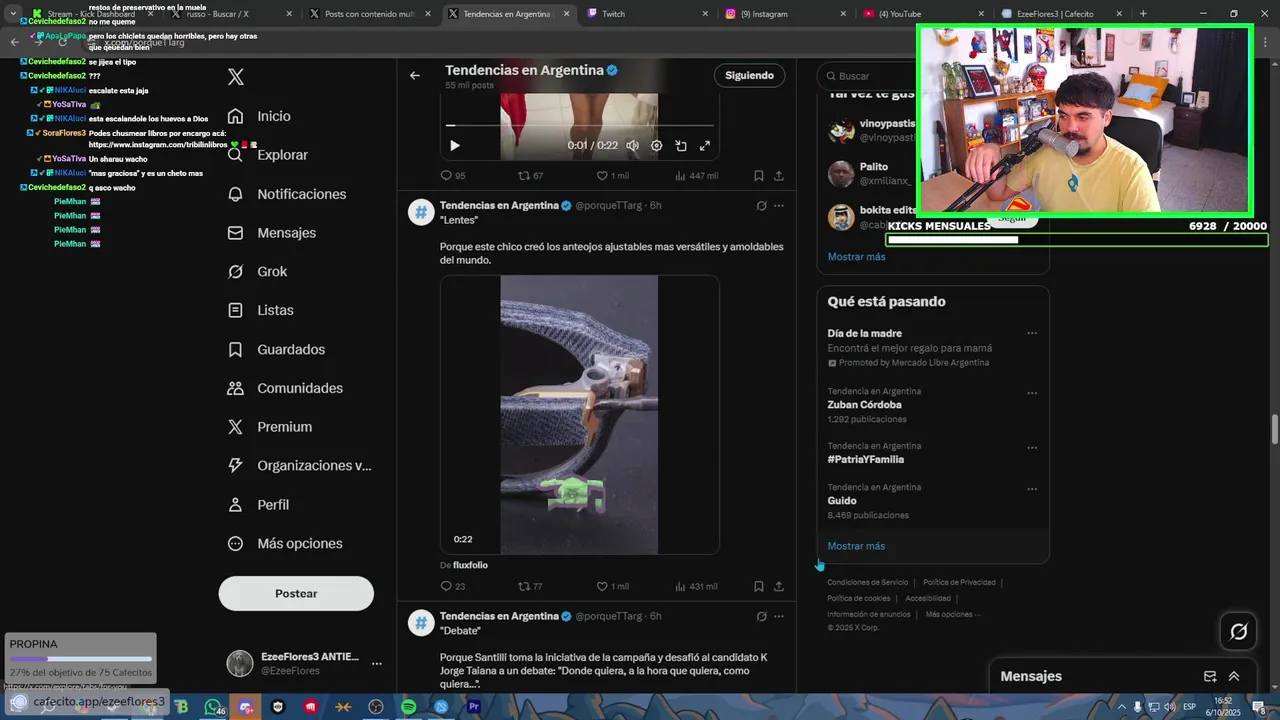Switch to the Instagram browser tab

[787, 14]
